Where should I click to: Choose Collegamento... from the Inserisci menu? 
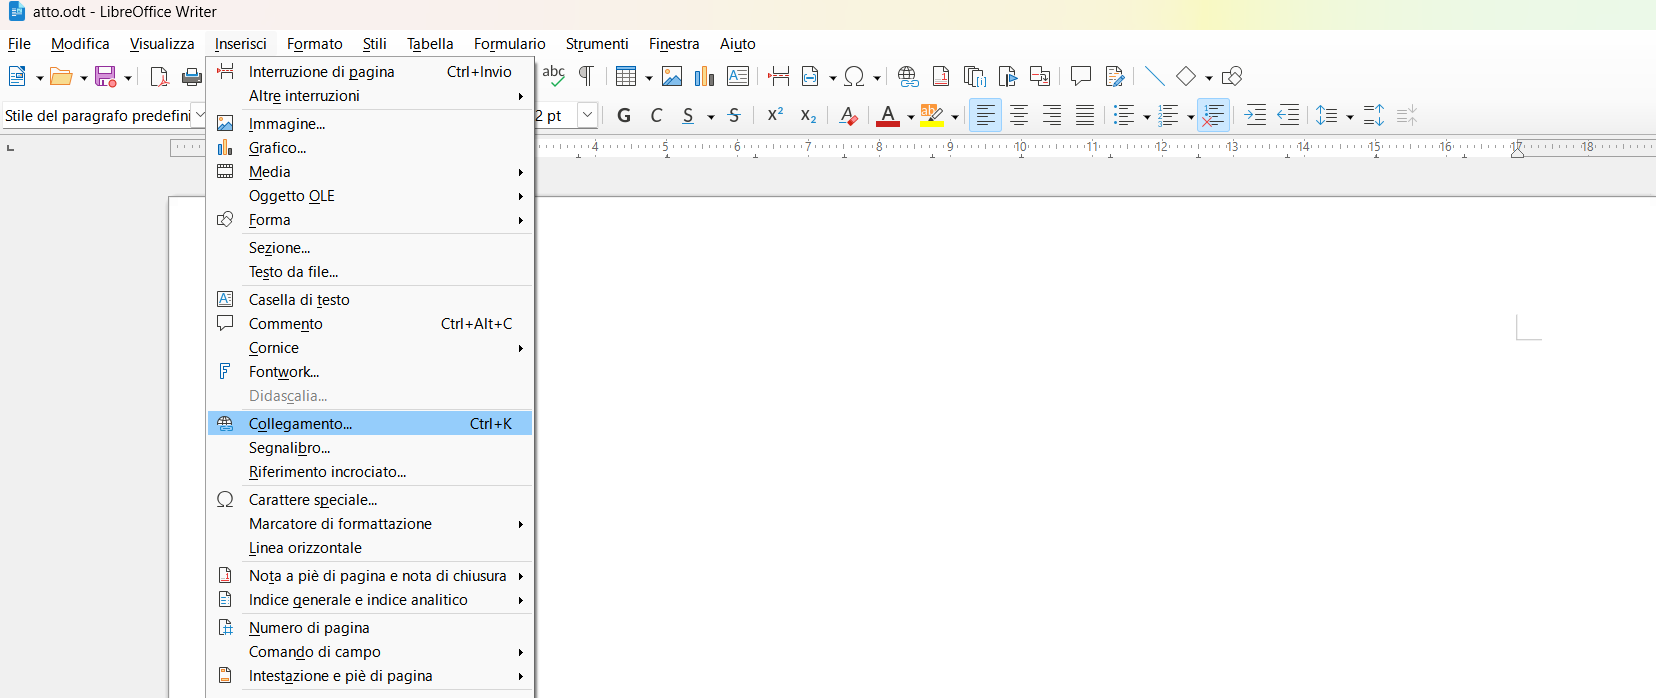(x=370, y=423)
